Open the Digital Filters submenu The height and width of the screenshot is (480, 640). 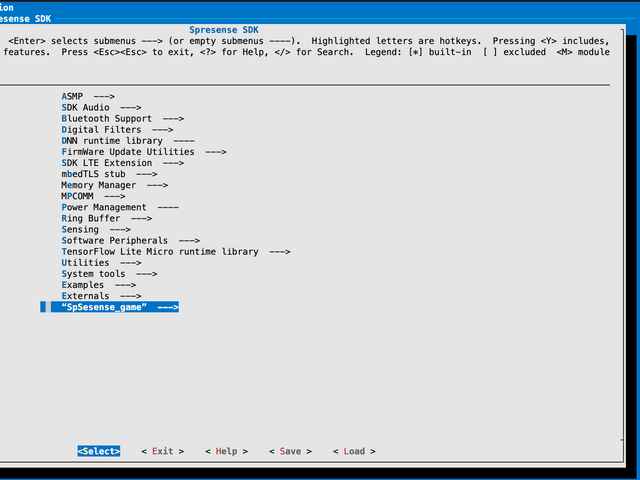coord(117,129)
